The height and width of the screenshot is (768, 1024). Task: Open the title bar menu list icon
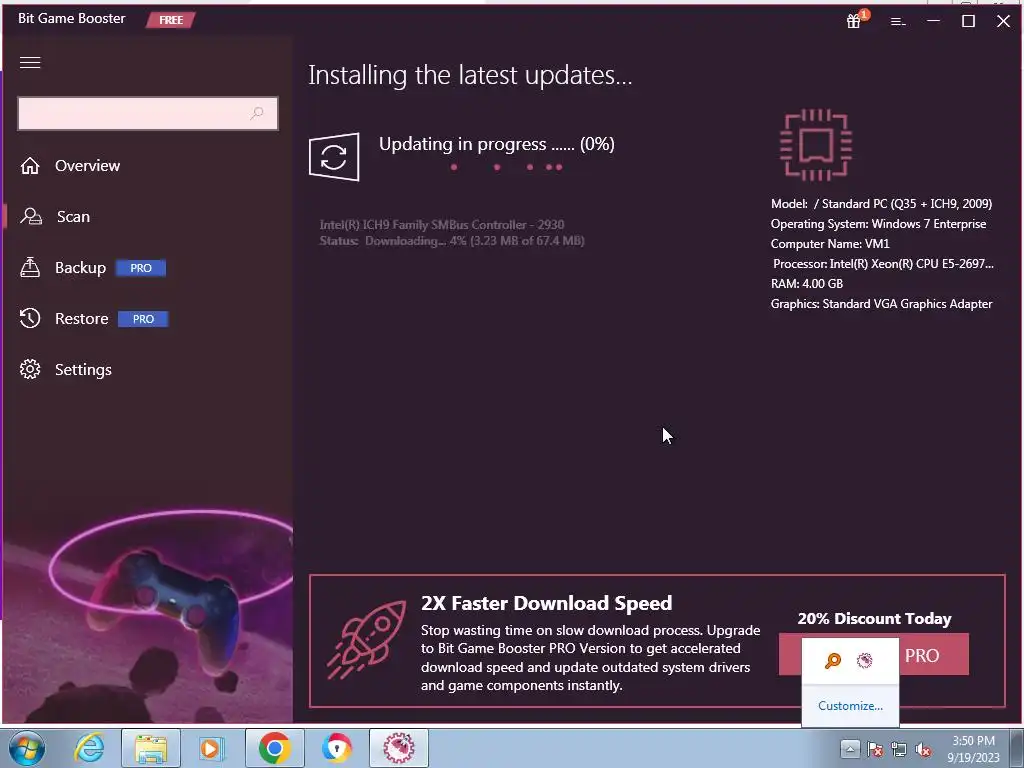coord(898,22)
